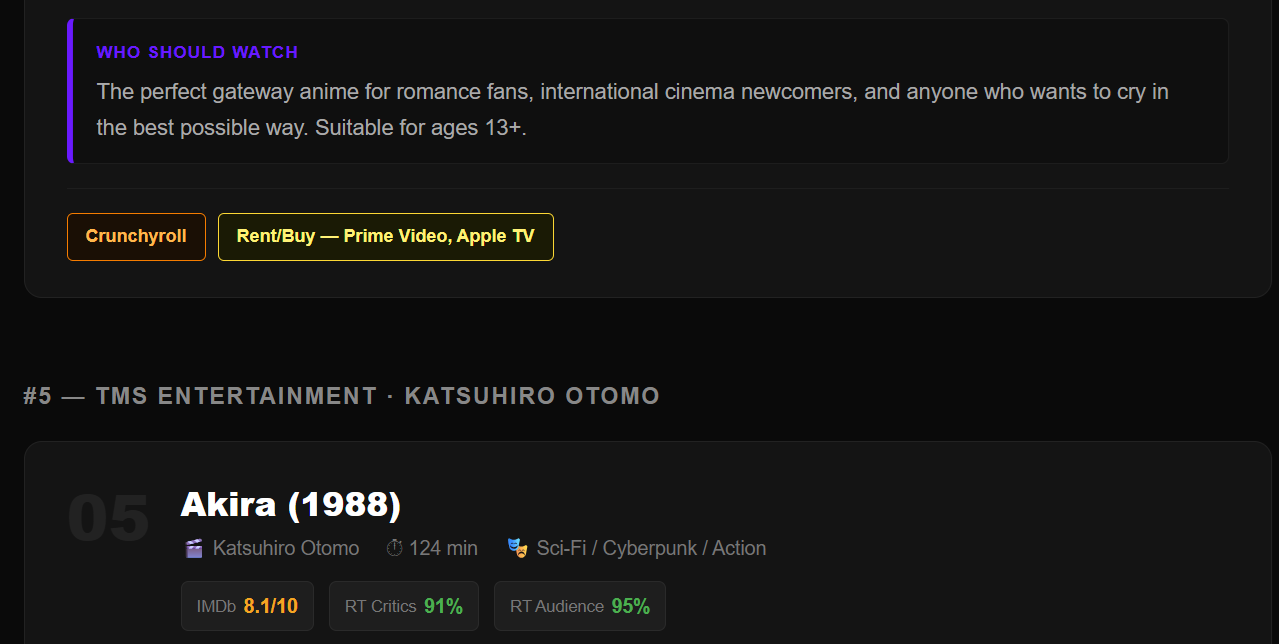Image resolution: width=1279 pixels, height=644 pixels.
Task: Click the large faded 05 rank numeral
Action: (x=110, y=518)
